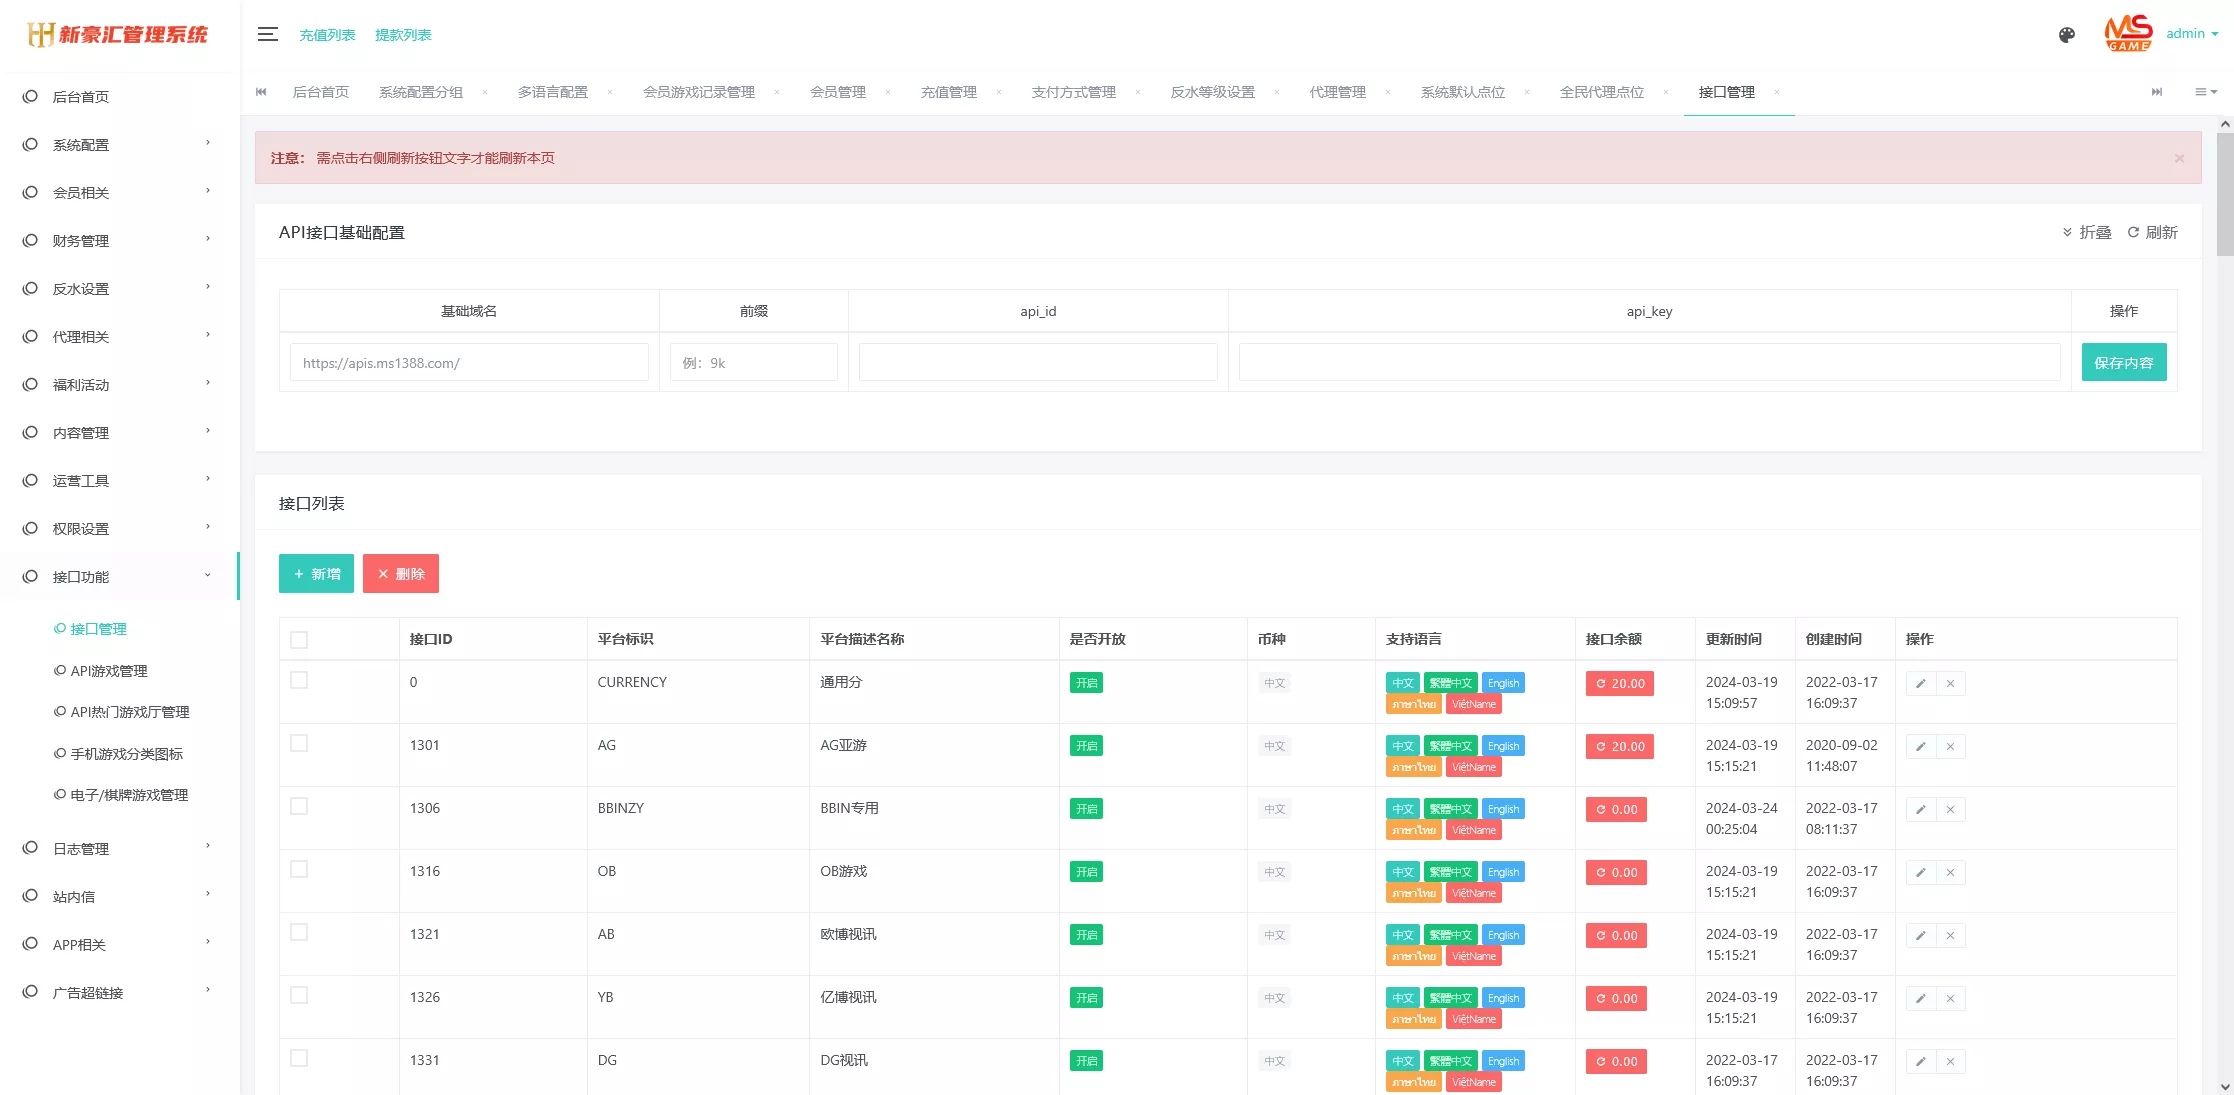The image size is (2234, 1095).
Task: Edit the CURRENCY interface with the pencil icon
Action: click(1919, 682)
